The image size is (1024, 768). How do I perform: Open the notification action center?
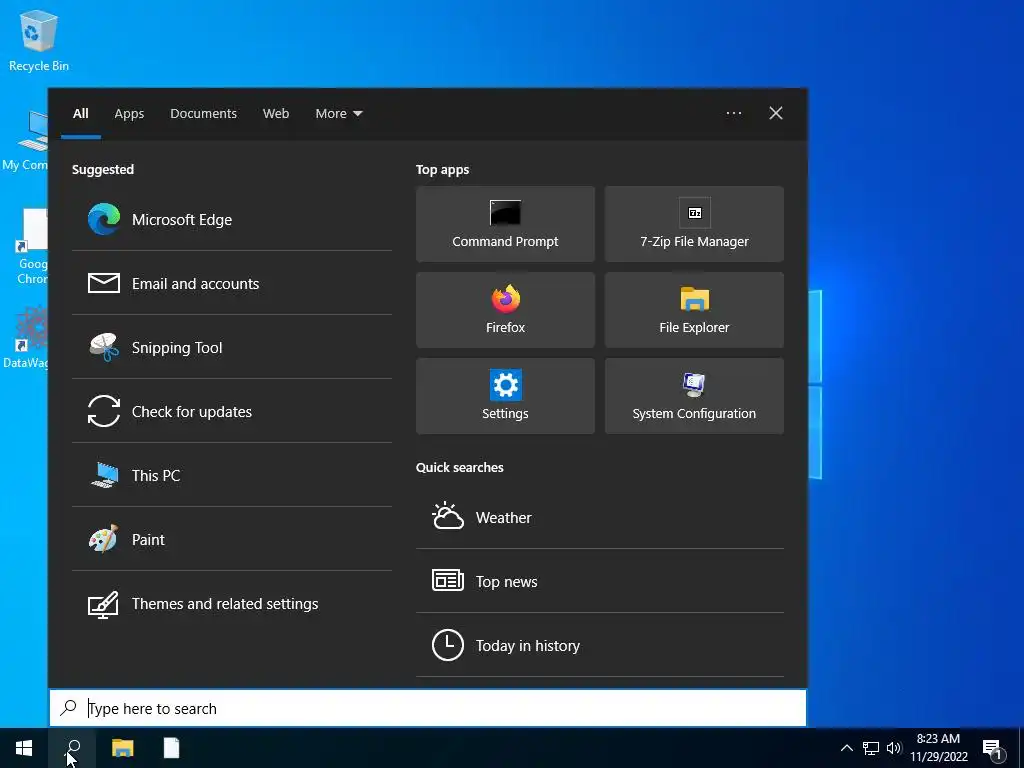point(992,748)
